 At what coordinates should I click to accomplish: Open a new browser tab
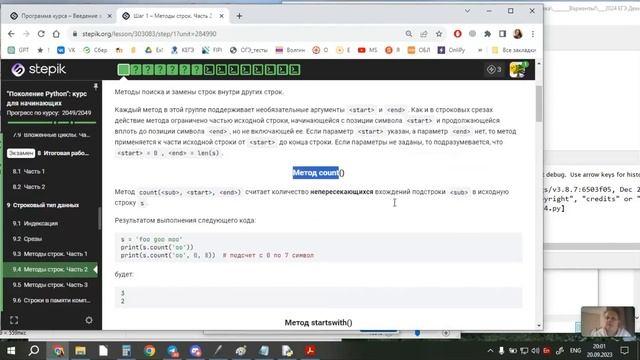[x=239, y=16]
